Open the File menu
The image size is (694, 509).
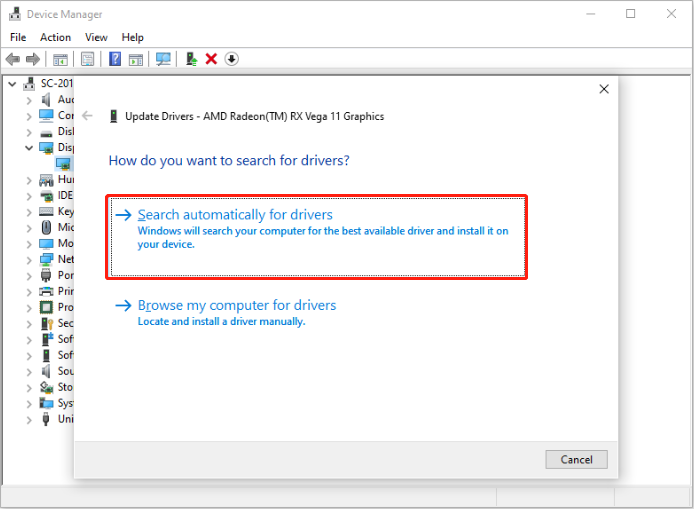point(18,37)
